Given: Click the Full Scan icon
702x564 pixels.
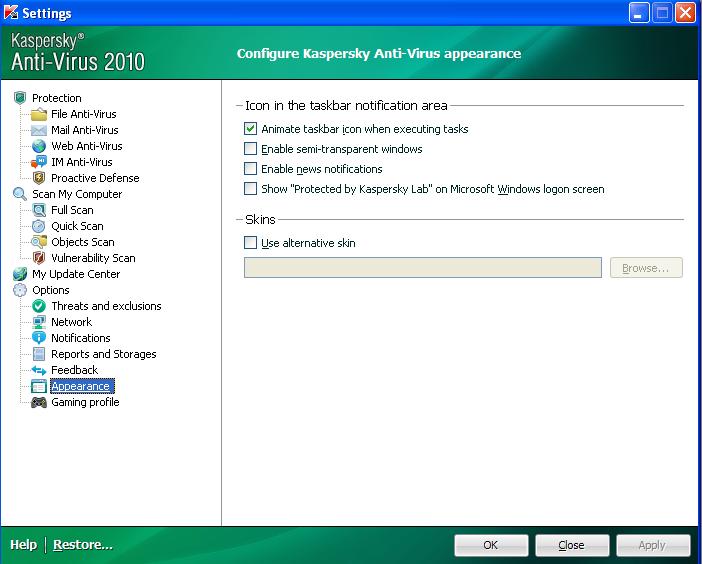Looking at the screenshot, I should [x=39, y=210].
